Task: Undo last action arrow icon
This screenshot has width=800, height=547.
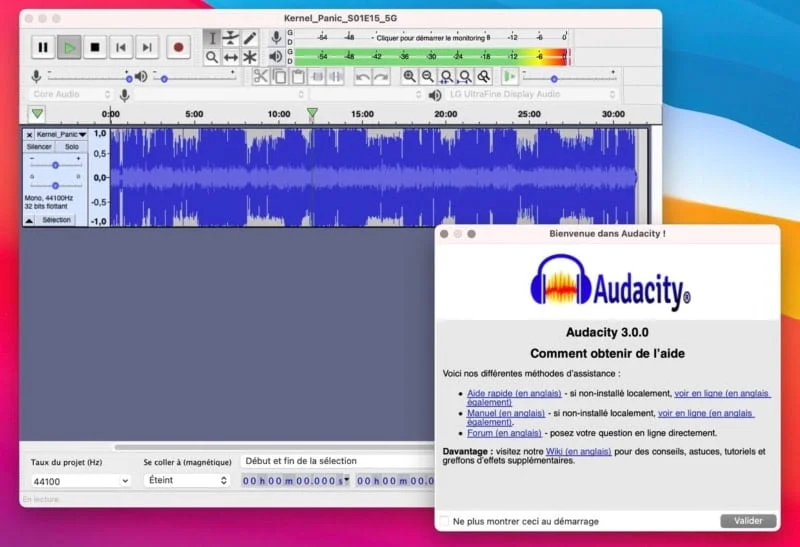Action: click(x=363, y=77)
